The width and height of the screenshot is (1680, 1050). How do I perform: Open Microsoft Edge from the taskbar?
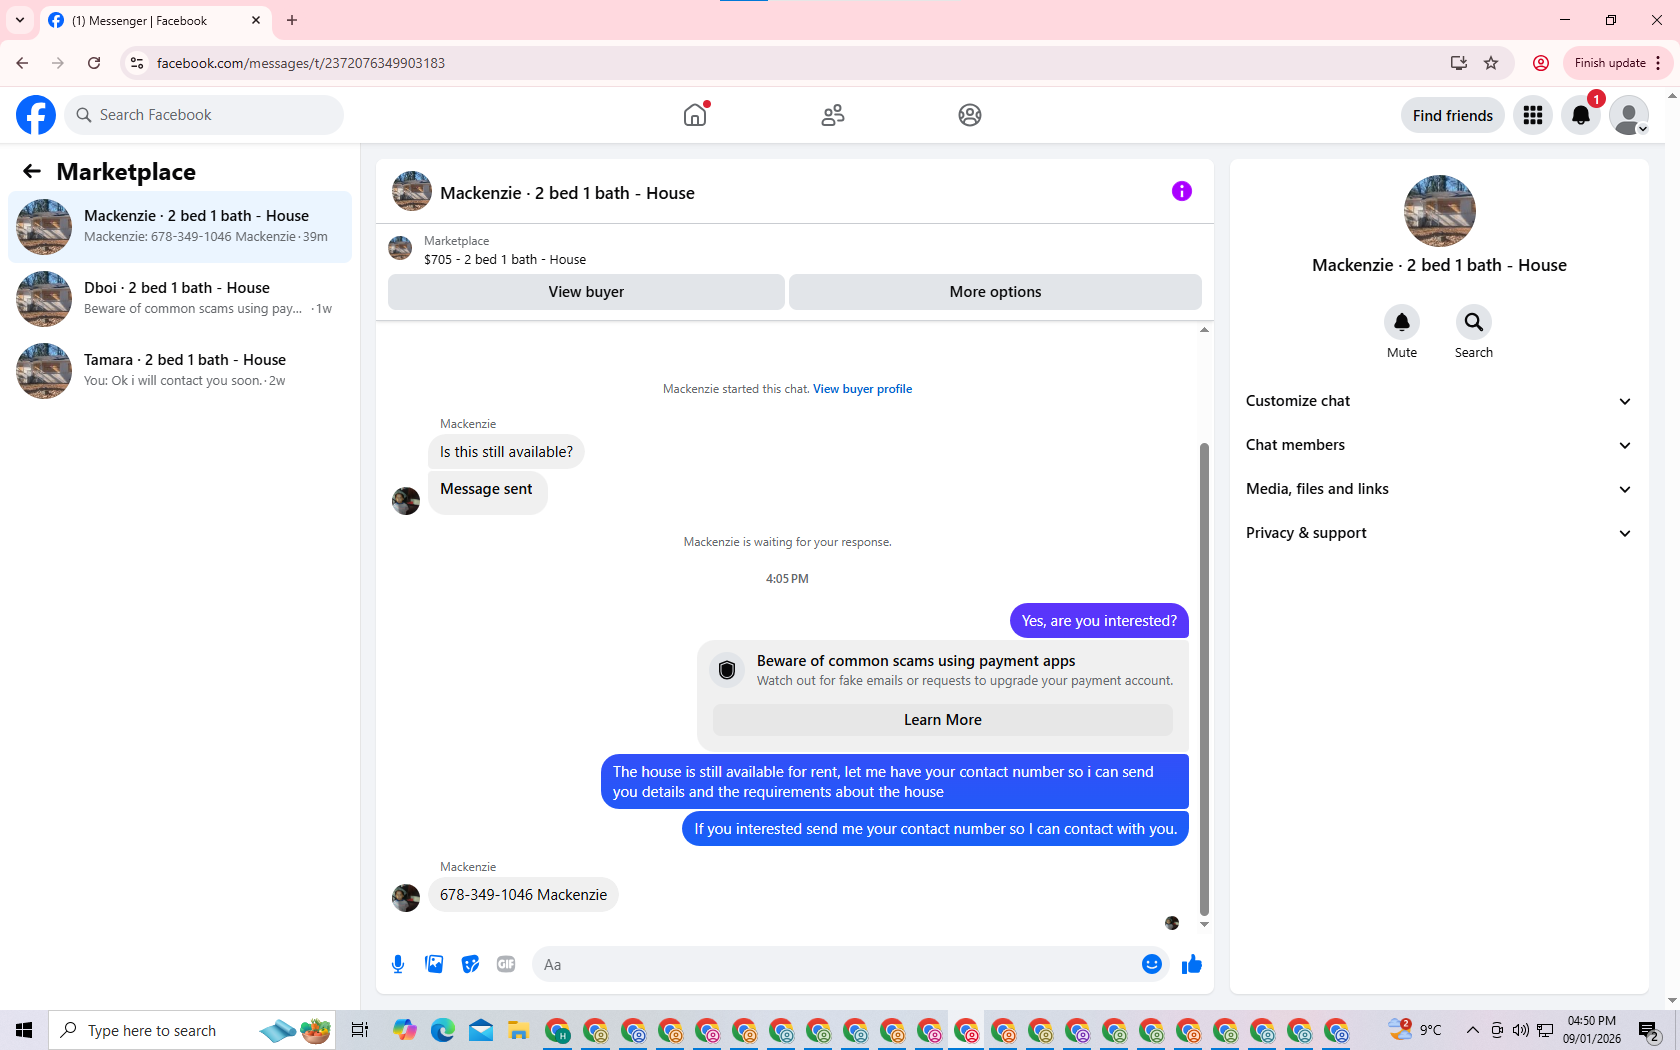point(443,1030)
